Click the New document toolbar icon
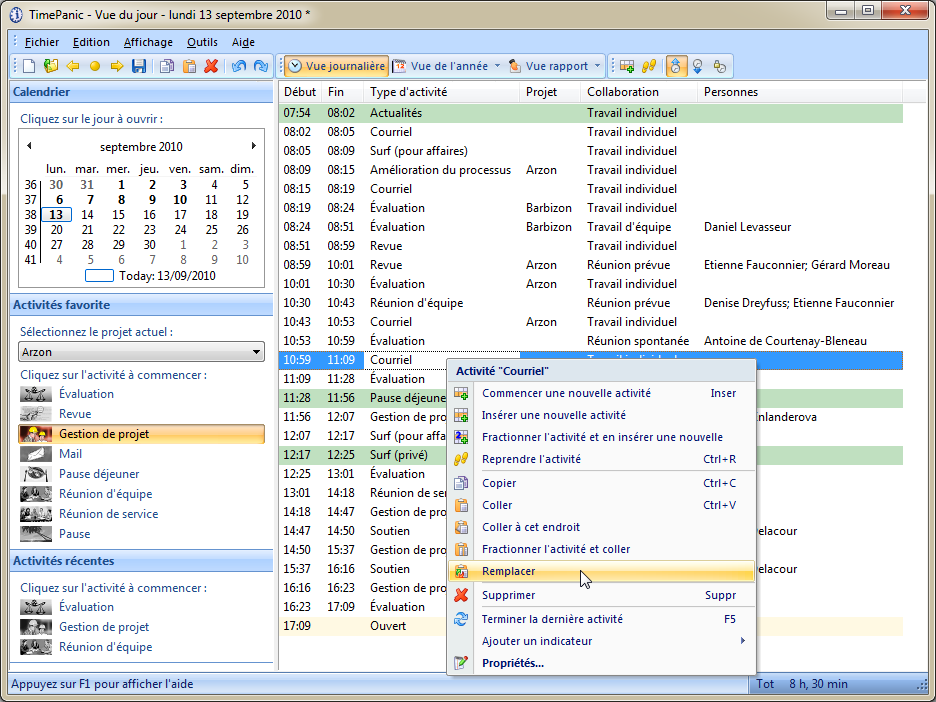This screenshot has height=702, width=936. [x=29, y=66]
